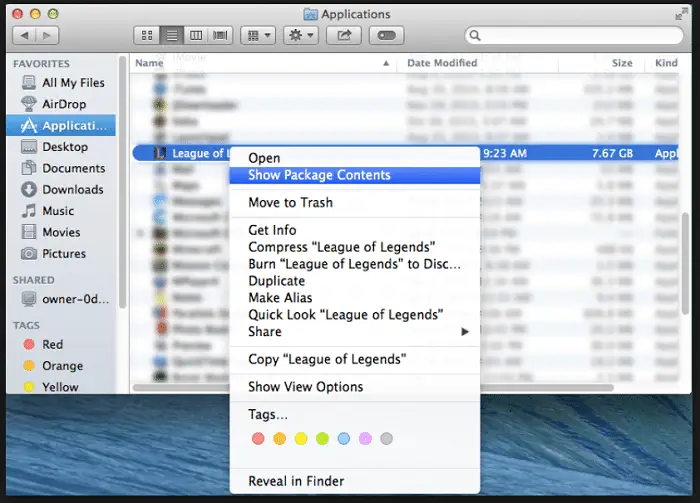This screenshot has width=700, height=503.
Task: Choose Quick Look "League of Legends"
Action: pyautogui.click(x=354, y=315)
